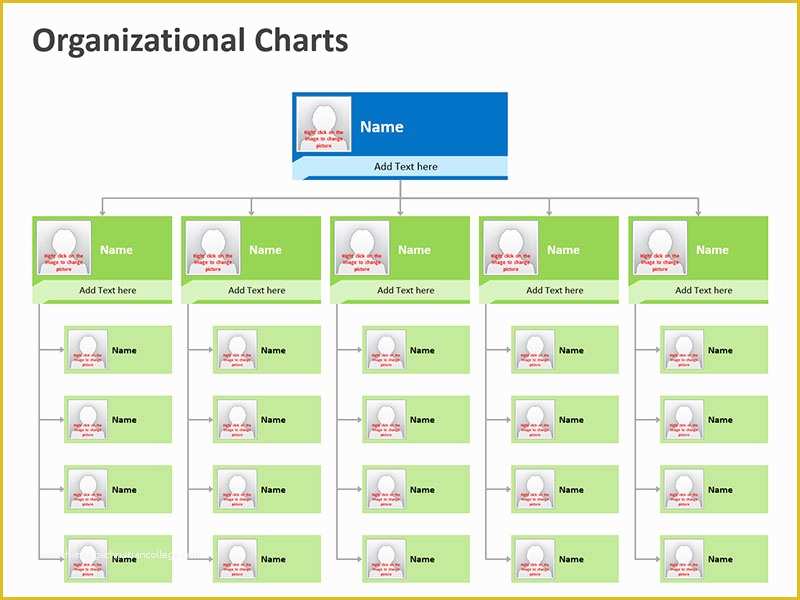800x600 pixels.
Task: Click fourth subordinate avatar under the third manager
Action: click(x=386, y=559)
